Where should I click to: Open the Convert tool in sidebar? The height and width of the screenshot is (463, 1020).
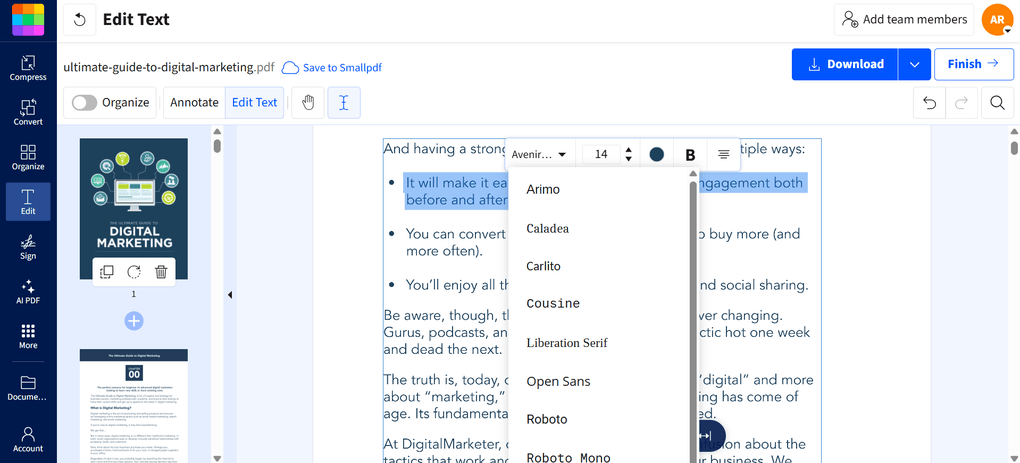28,112
